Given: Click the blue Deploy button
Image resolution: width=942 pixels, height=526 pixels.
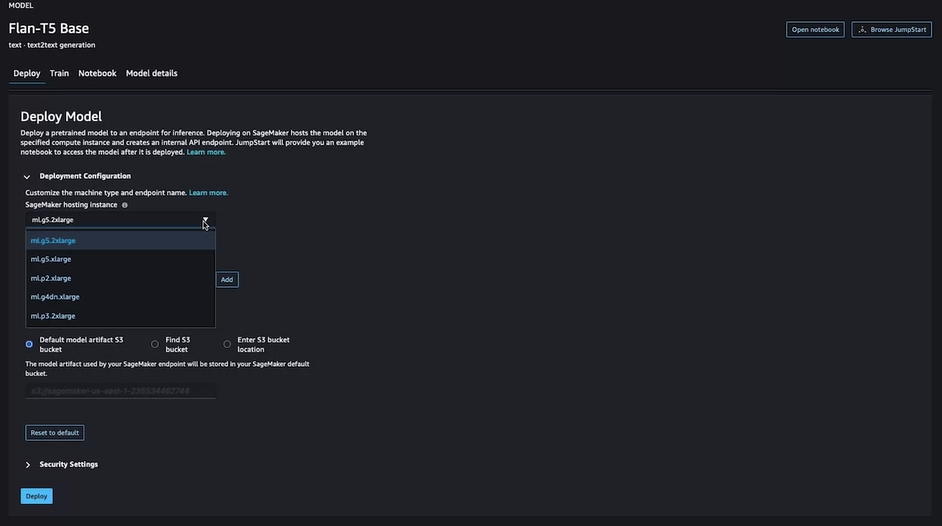Looking at the screenshot, I should point(37,496).
